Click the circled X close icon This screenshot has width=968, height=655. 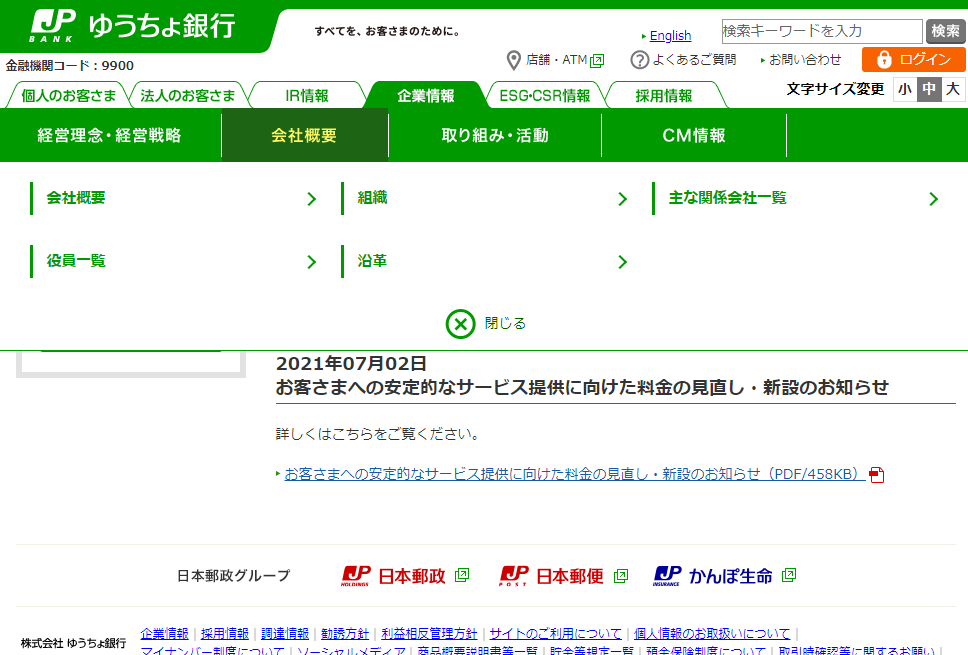(460, 324)
